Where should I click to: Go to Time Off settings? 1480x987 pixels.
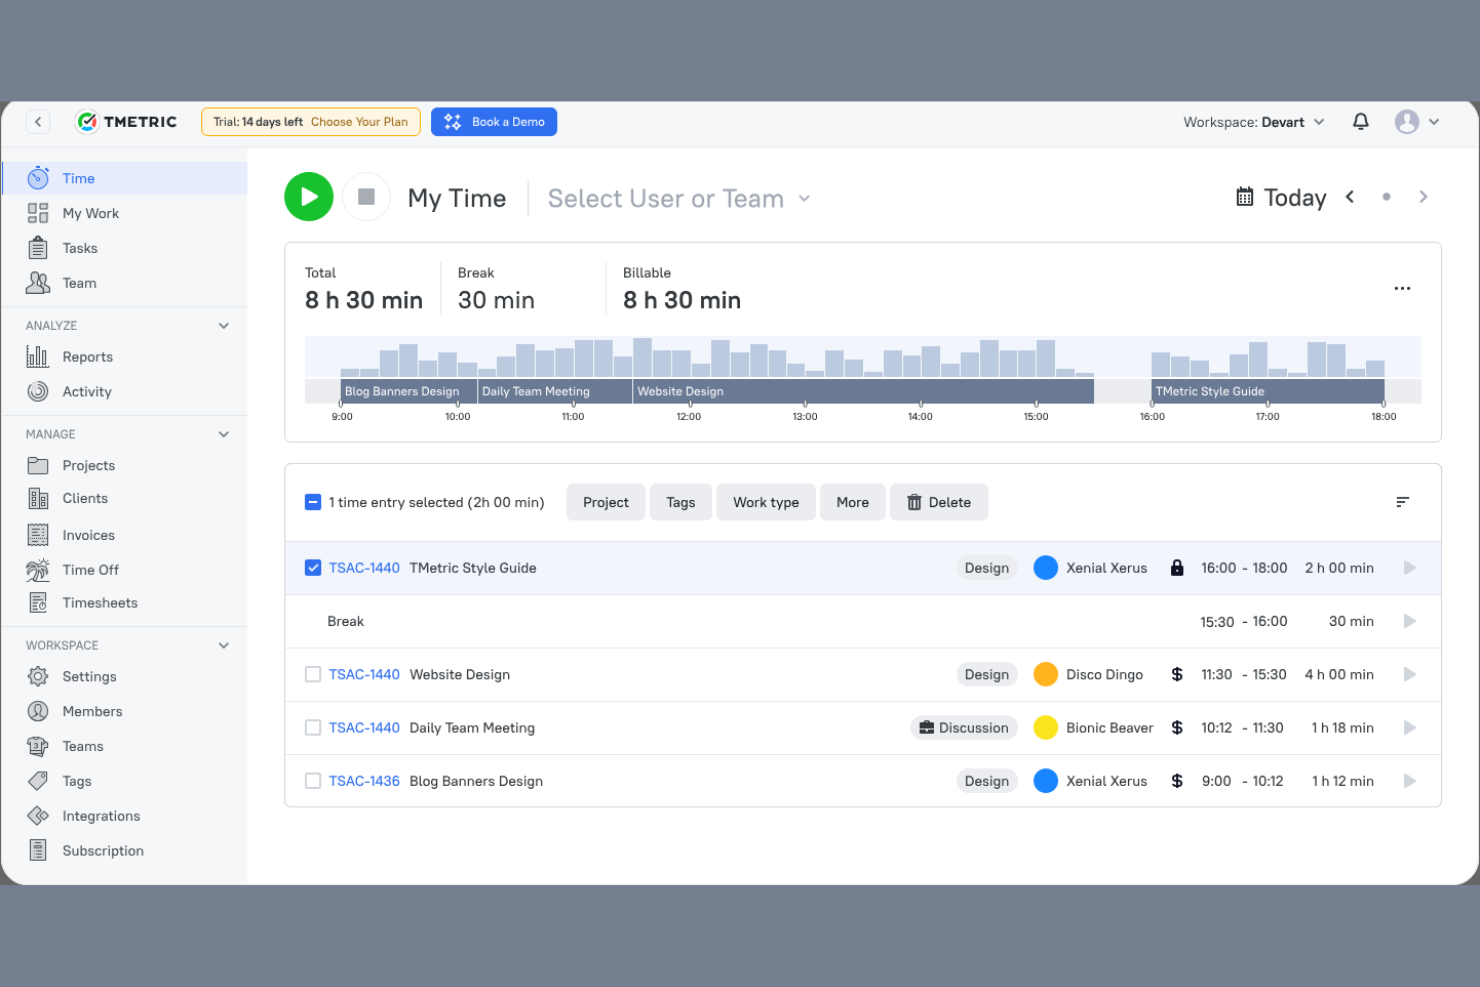pyautogui.click(x=91, y=569)
